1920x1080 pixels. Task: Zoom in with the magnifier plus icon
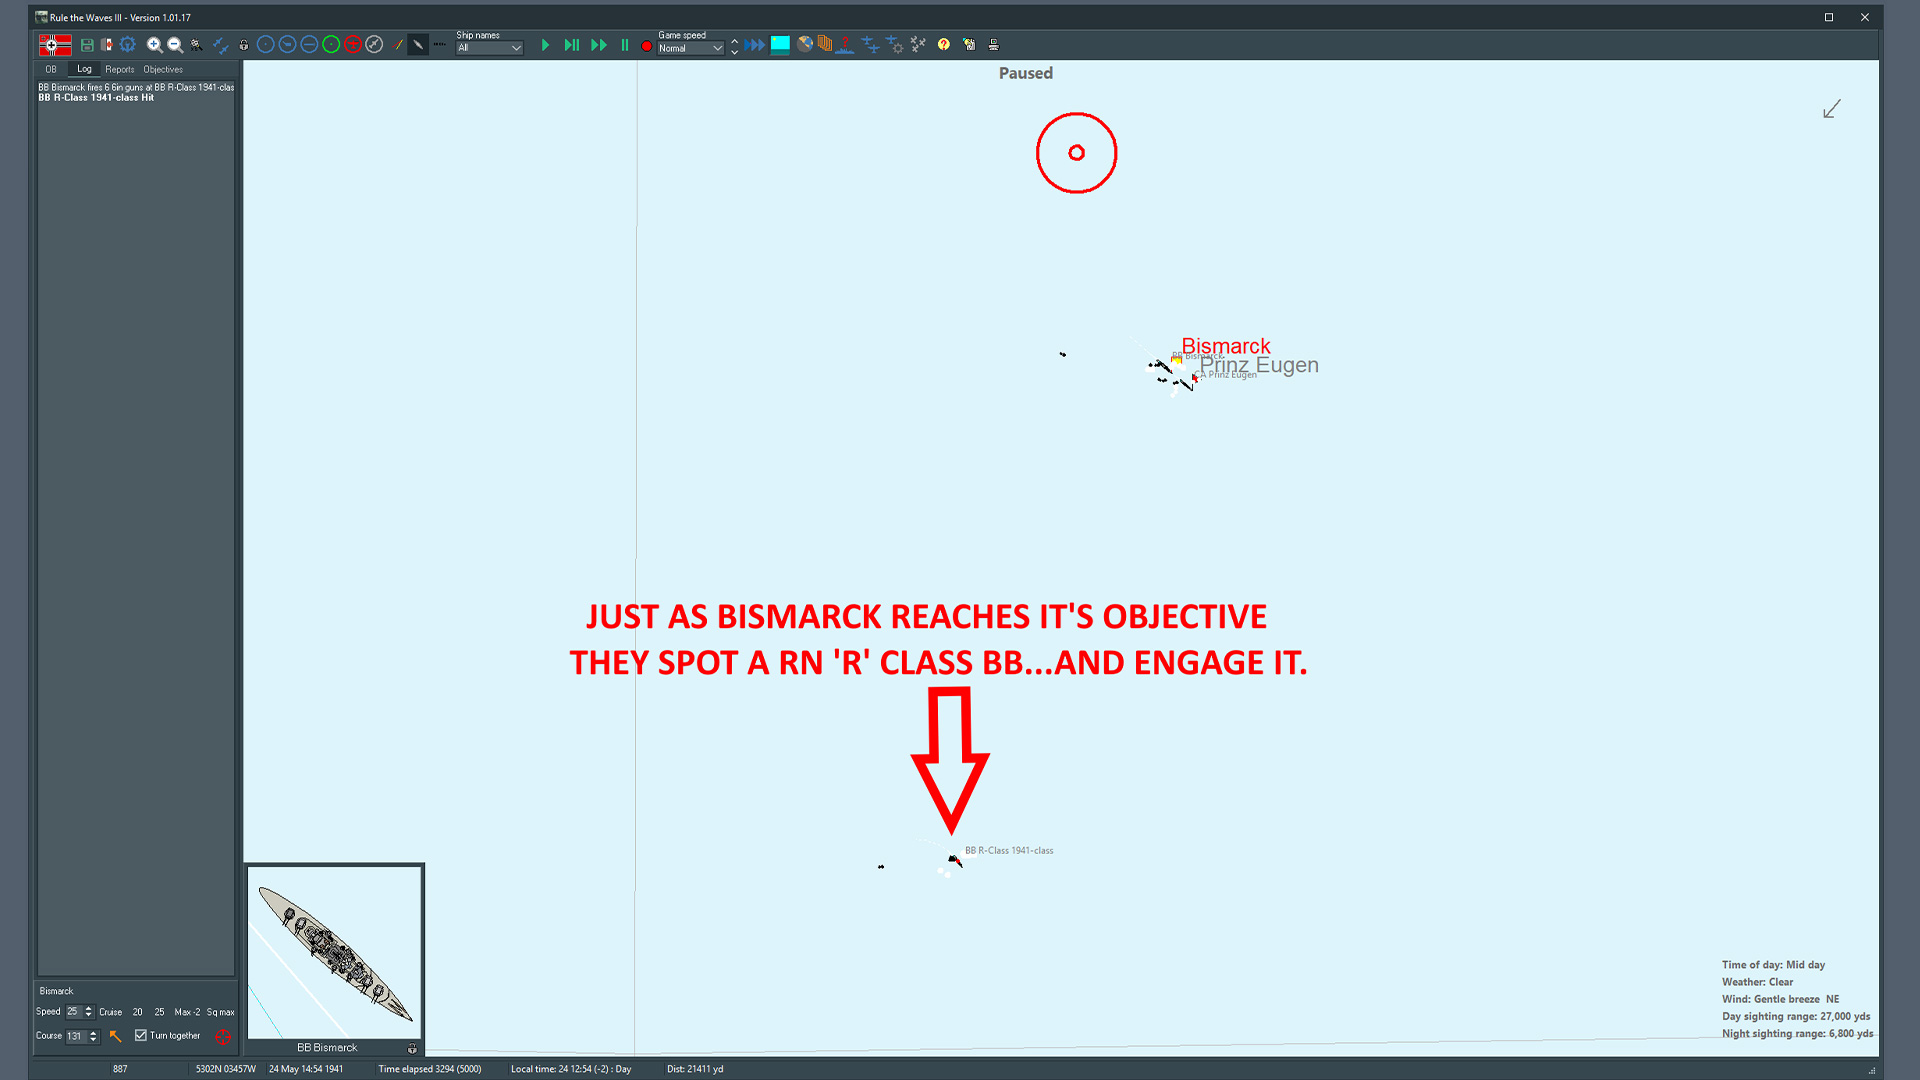(x=154, y=45)
